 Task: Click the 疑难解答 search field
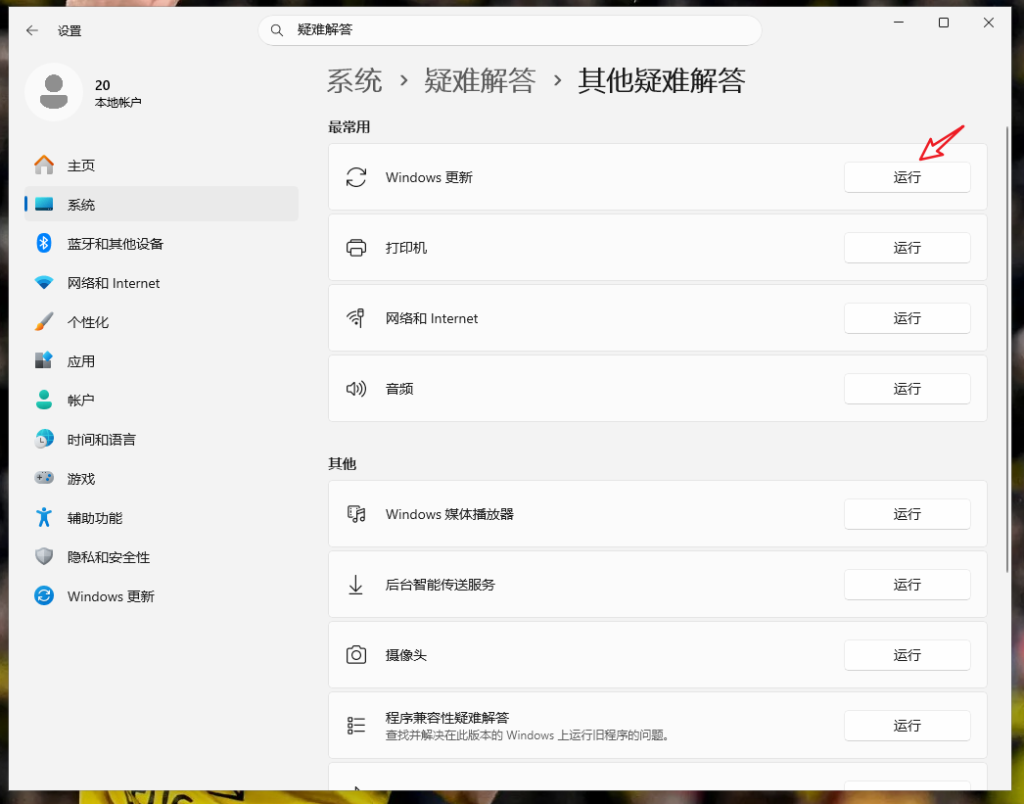[x=510, y=30]
